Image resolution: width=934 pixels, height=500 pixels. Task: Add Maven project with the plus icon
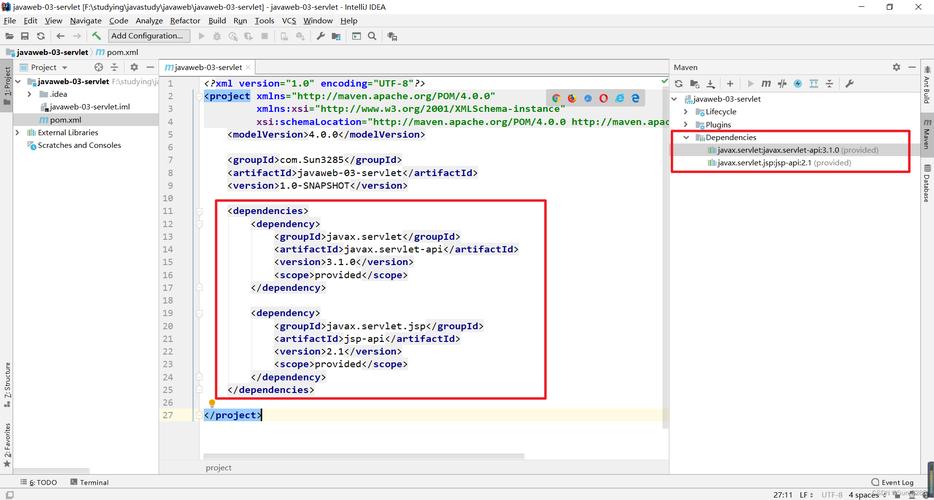(730, 83)
